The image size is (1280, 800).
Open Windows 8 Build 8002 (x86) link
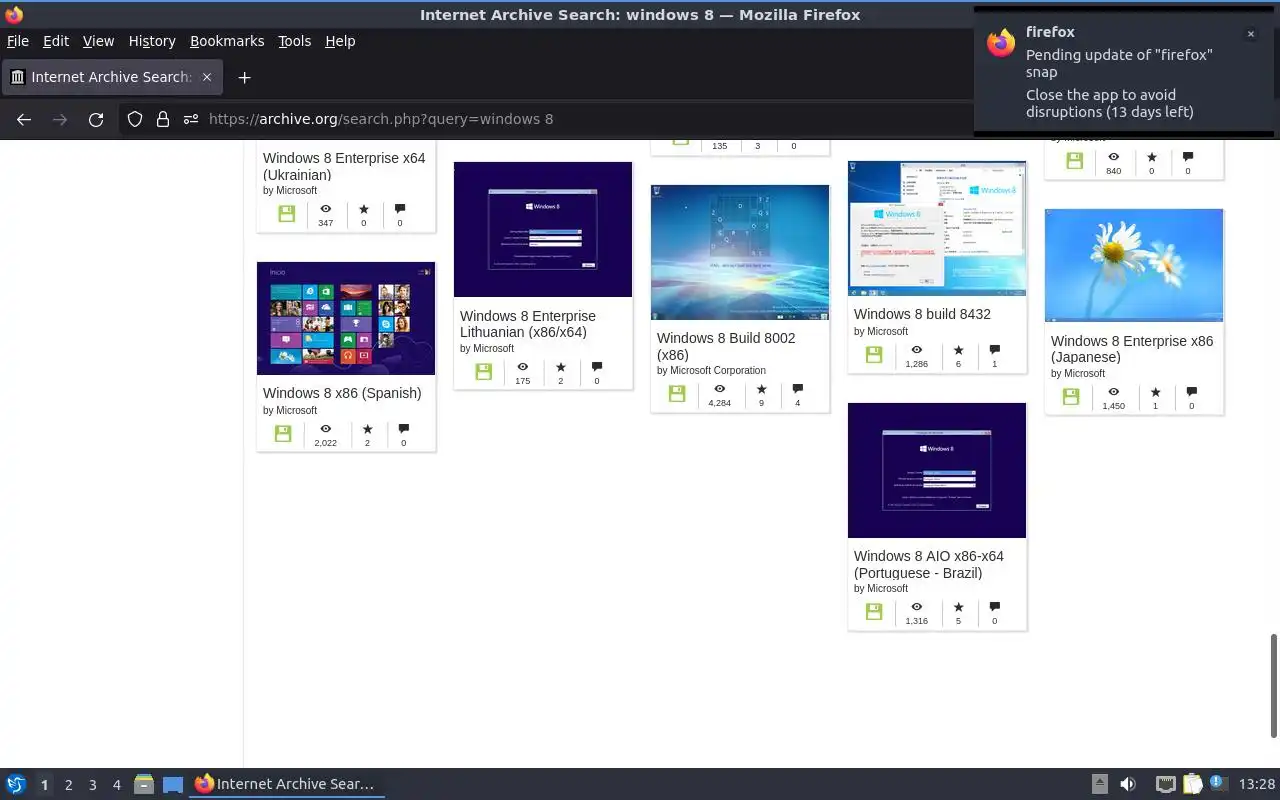(726, 346)
